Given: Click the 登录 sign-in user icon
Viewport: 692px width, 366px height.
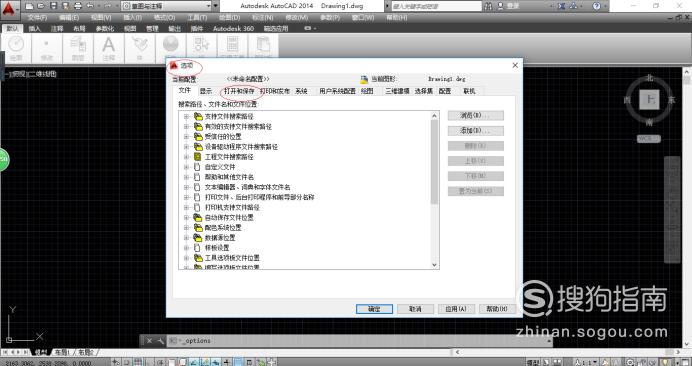Looking at the screenshot, I should pyautogui.click(x=499, y=6).
